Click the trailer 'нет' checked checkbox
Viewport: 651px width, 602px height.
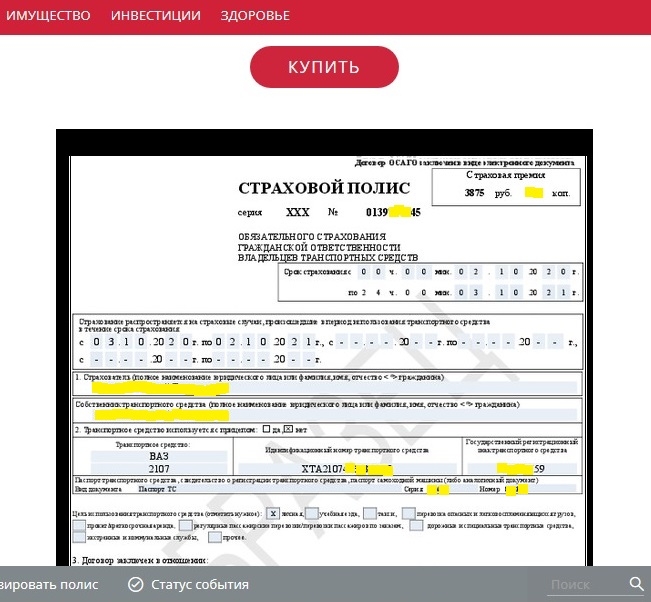289,429
